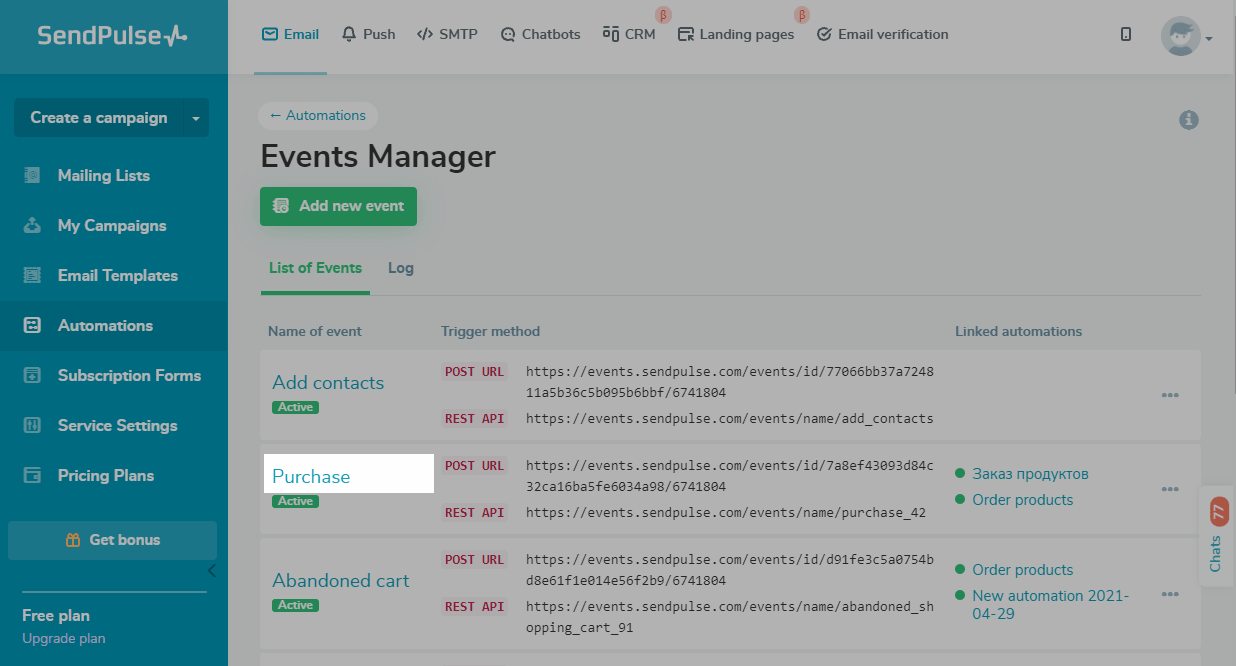Click Active badge under Add contacts
This screenshot has height=666, width=1236.
tap(295, 407)
